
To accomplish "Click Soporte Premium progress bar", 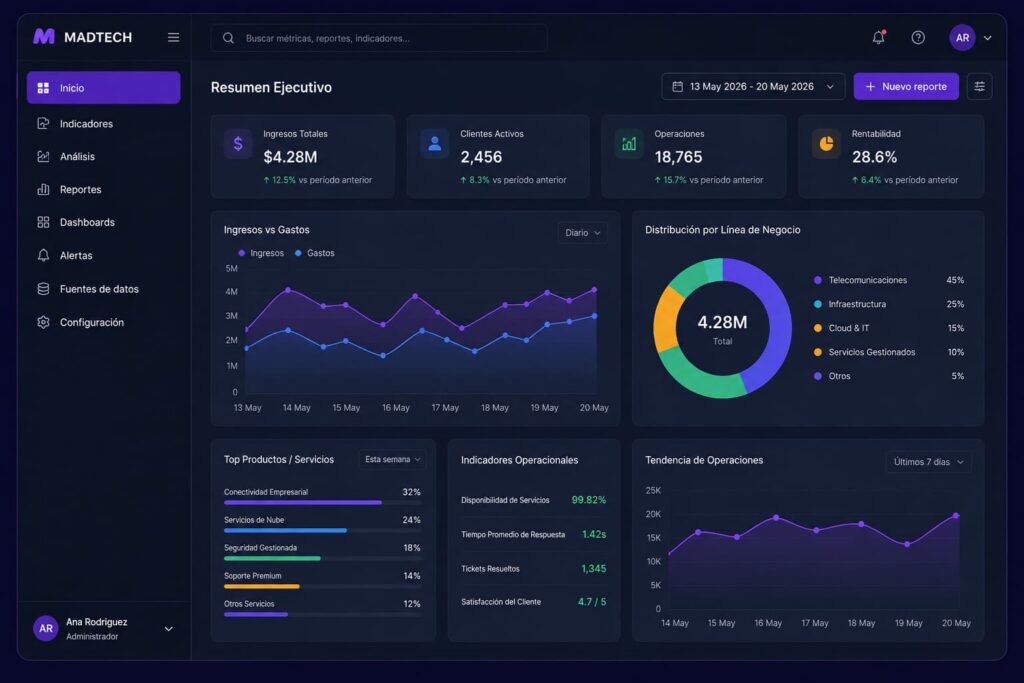I will coord(322,586).
